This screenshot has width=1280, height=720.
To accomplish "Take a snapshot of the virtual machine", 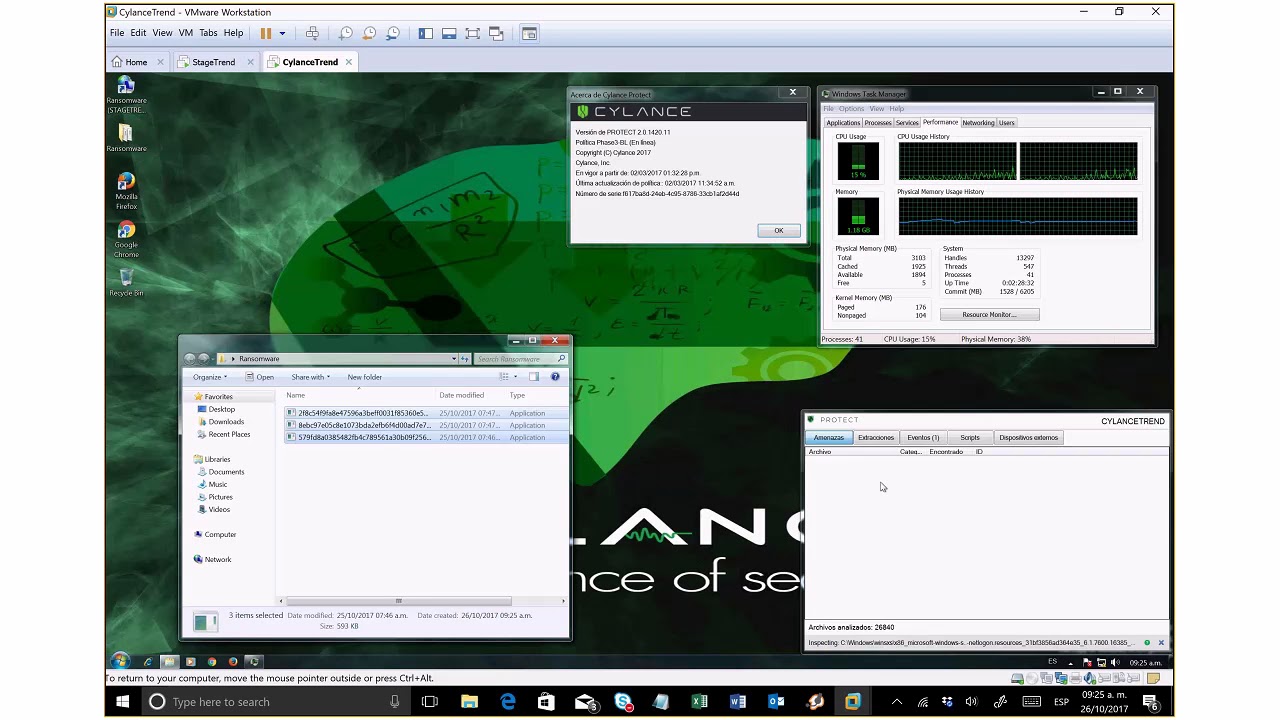I will click(x=346, y=33).
